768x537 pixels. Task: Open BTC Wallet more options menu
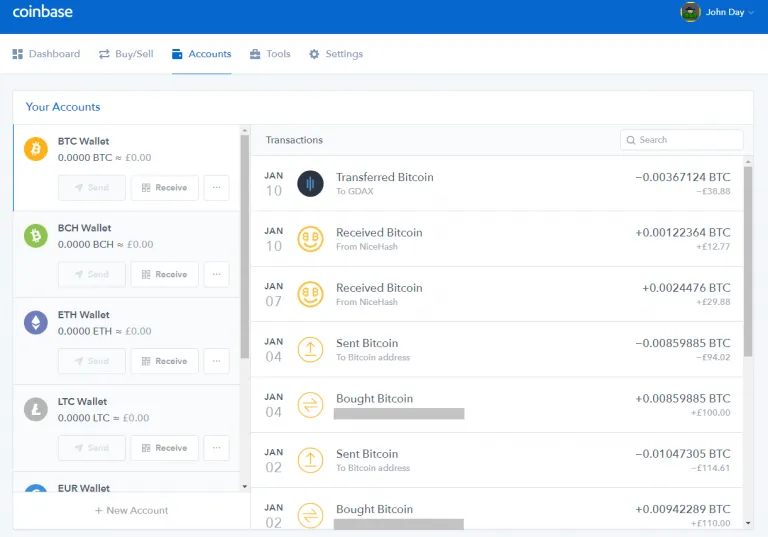(x=216, y=188)
